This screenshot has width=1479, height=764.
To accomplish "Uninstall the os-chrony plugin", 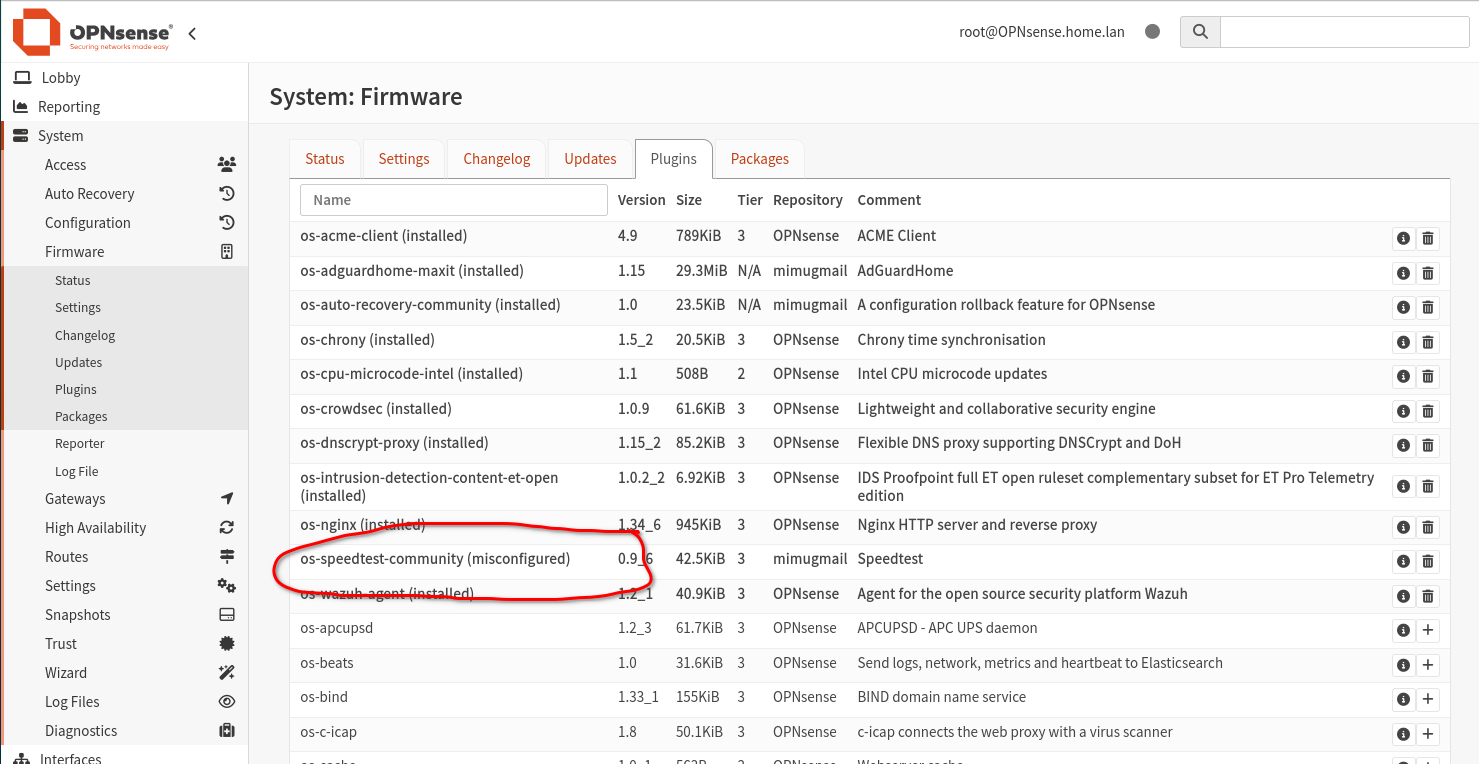I will point(1428,342).
